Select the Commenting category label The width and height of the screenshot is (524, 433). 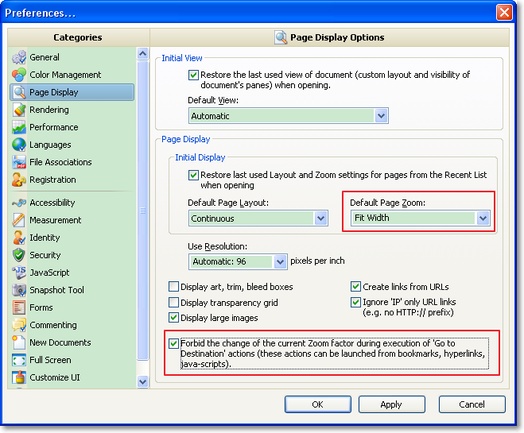(53, 325)
